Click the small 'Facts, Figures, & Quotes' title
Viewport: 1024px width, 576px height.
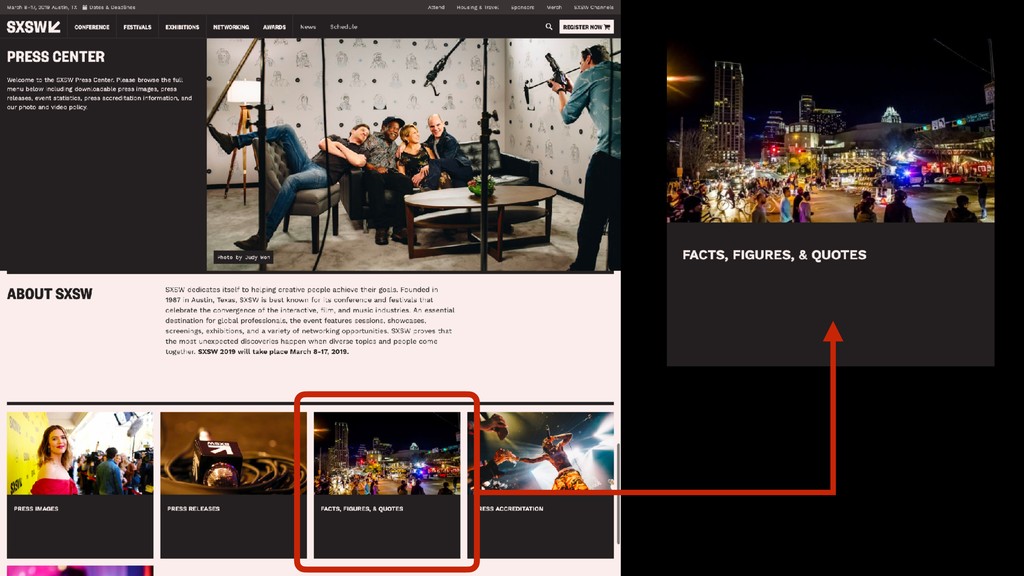[x=362, y=508]
